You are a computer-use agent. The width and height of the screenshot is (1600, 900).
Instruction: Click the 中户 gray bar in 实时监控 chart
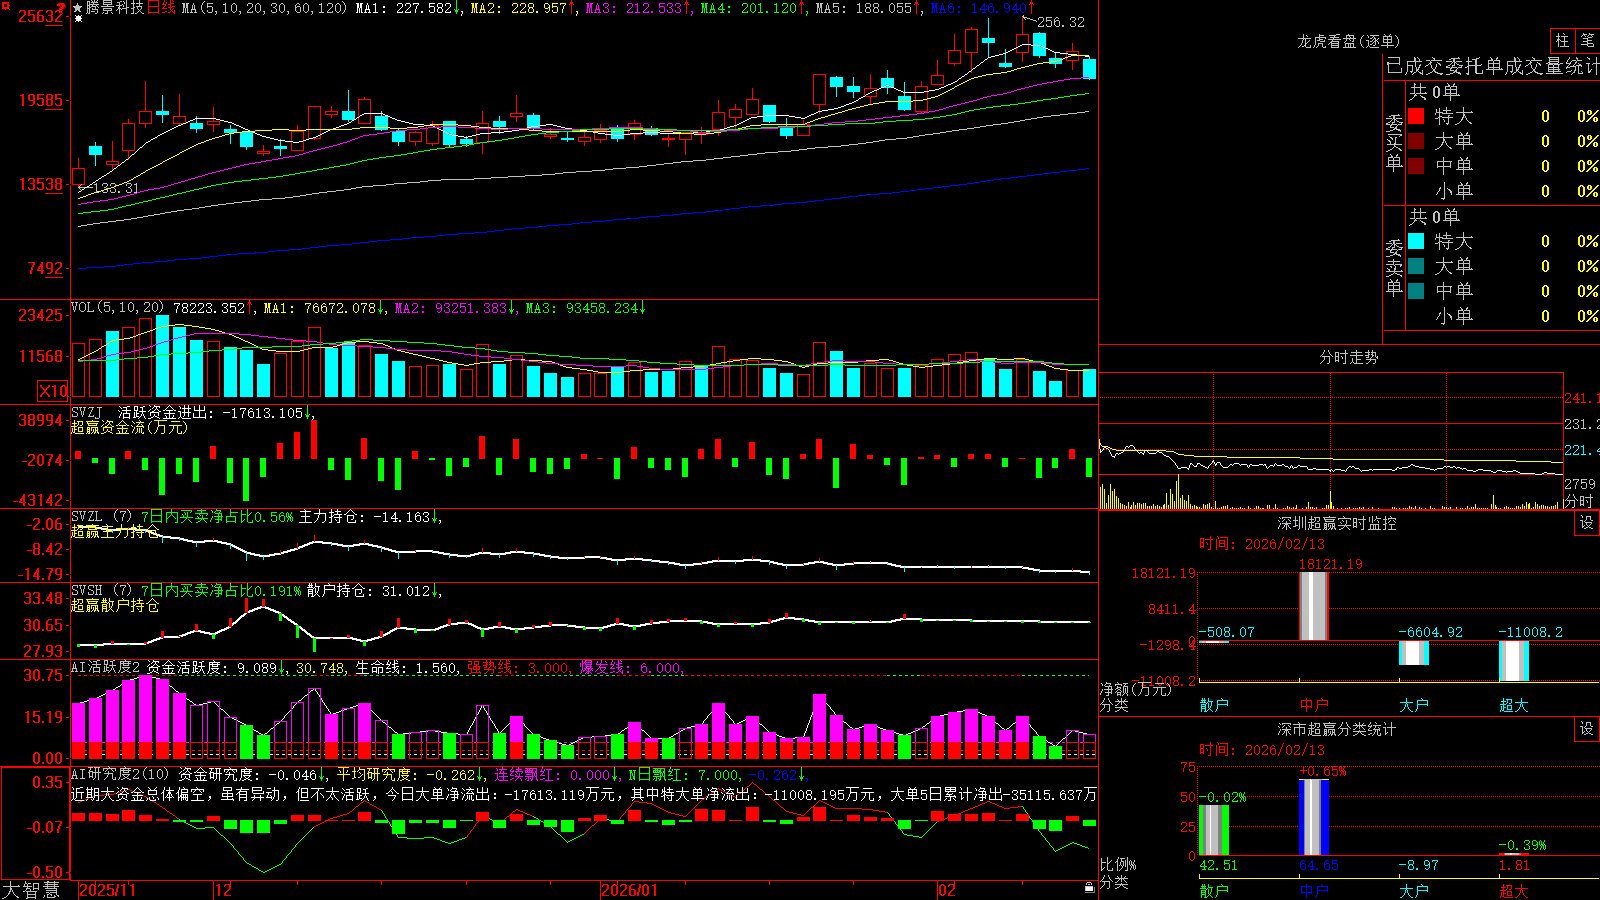[x=1314, y=606]
